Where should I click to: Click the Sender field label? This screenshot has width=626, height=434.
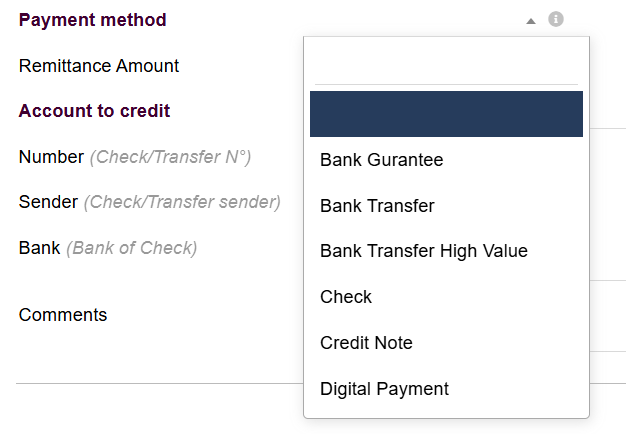[48, 202]
